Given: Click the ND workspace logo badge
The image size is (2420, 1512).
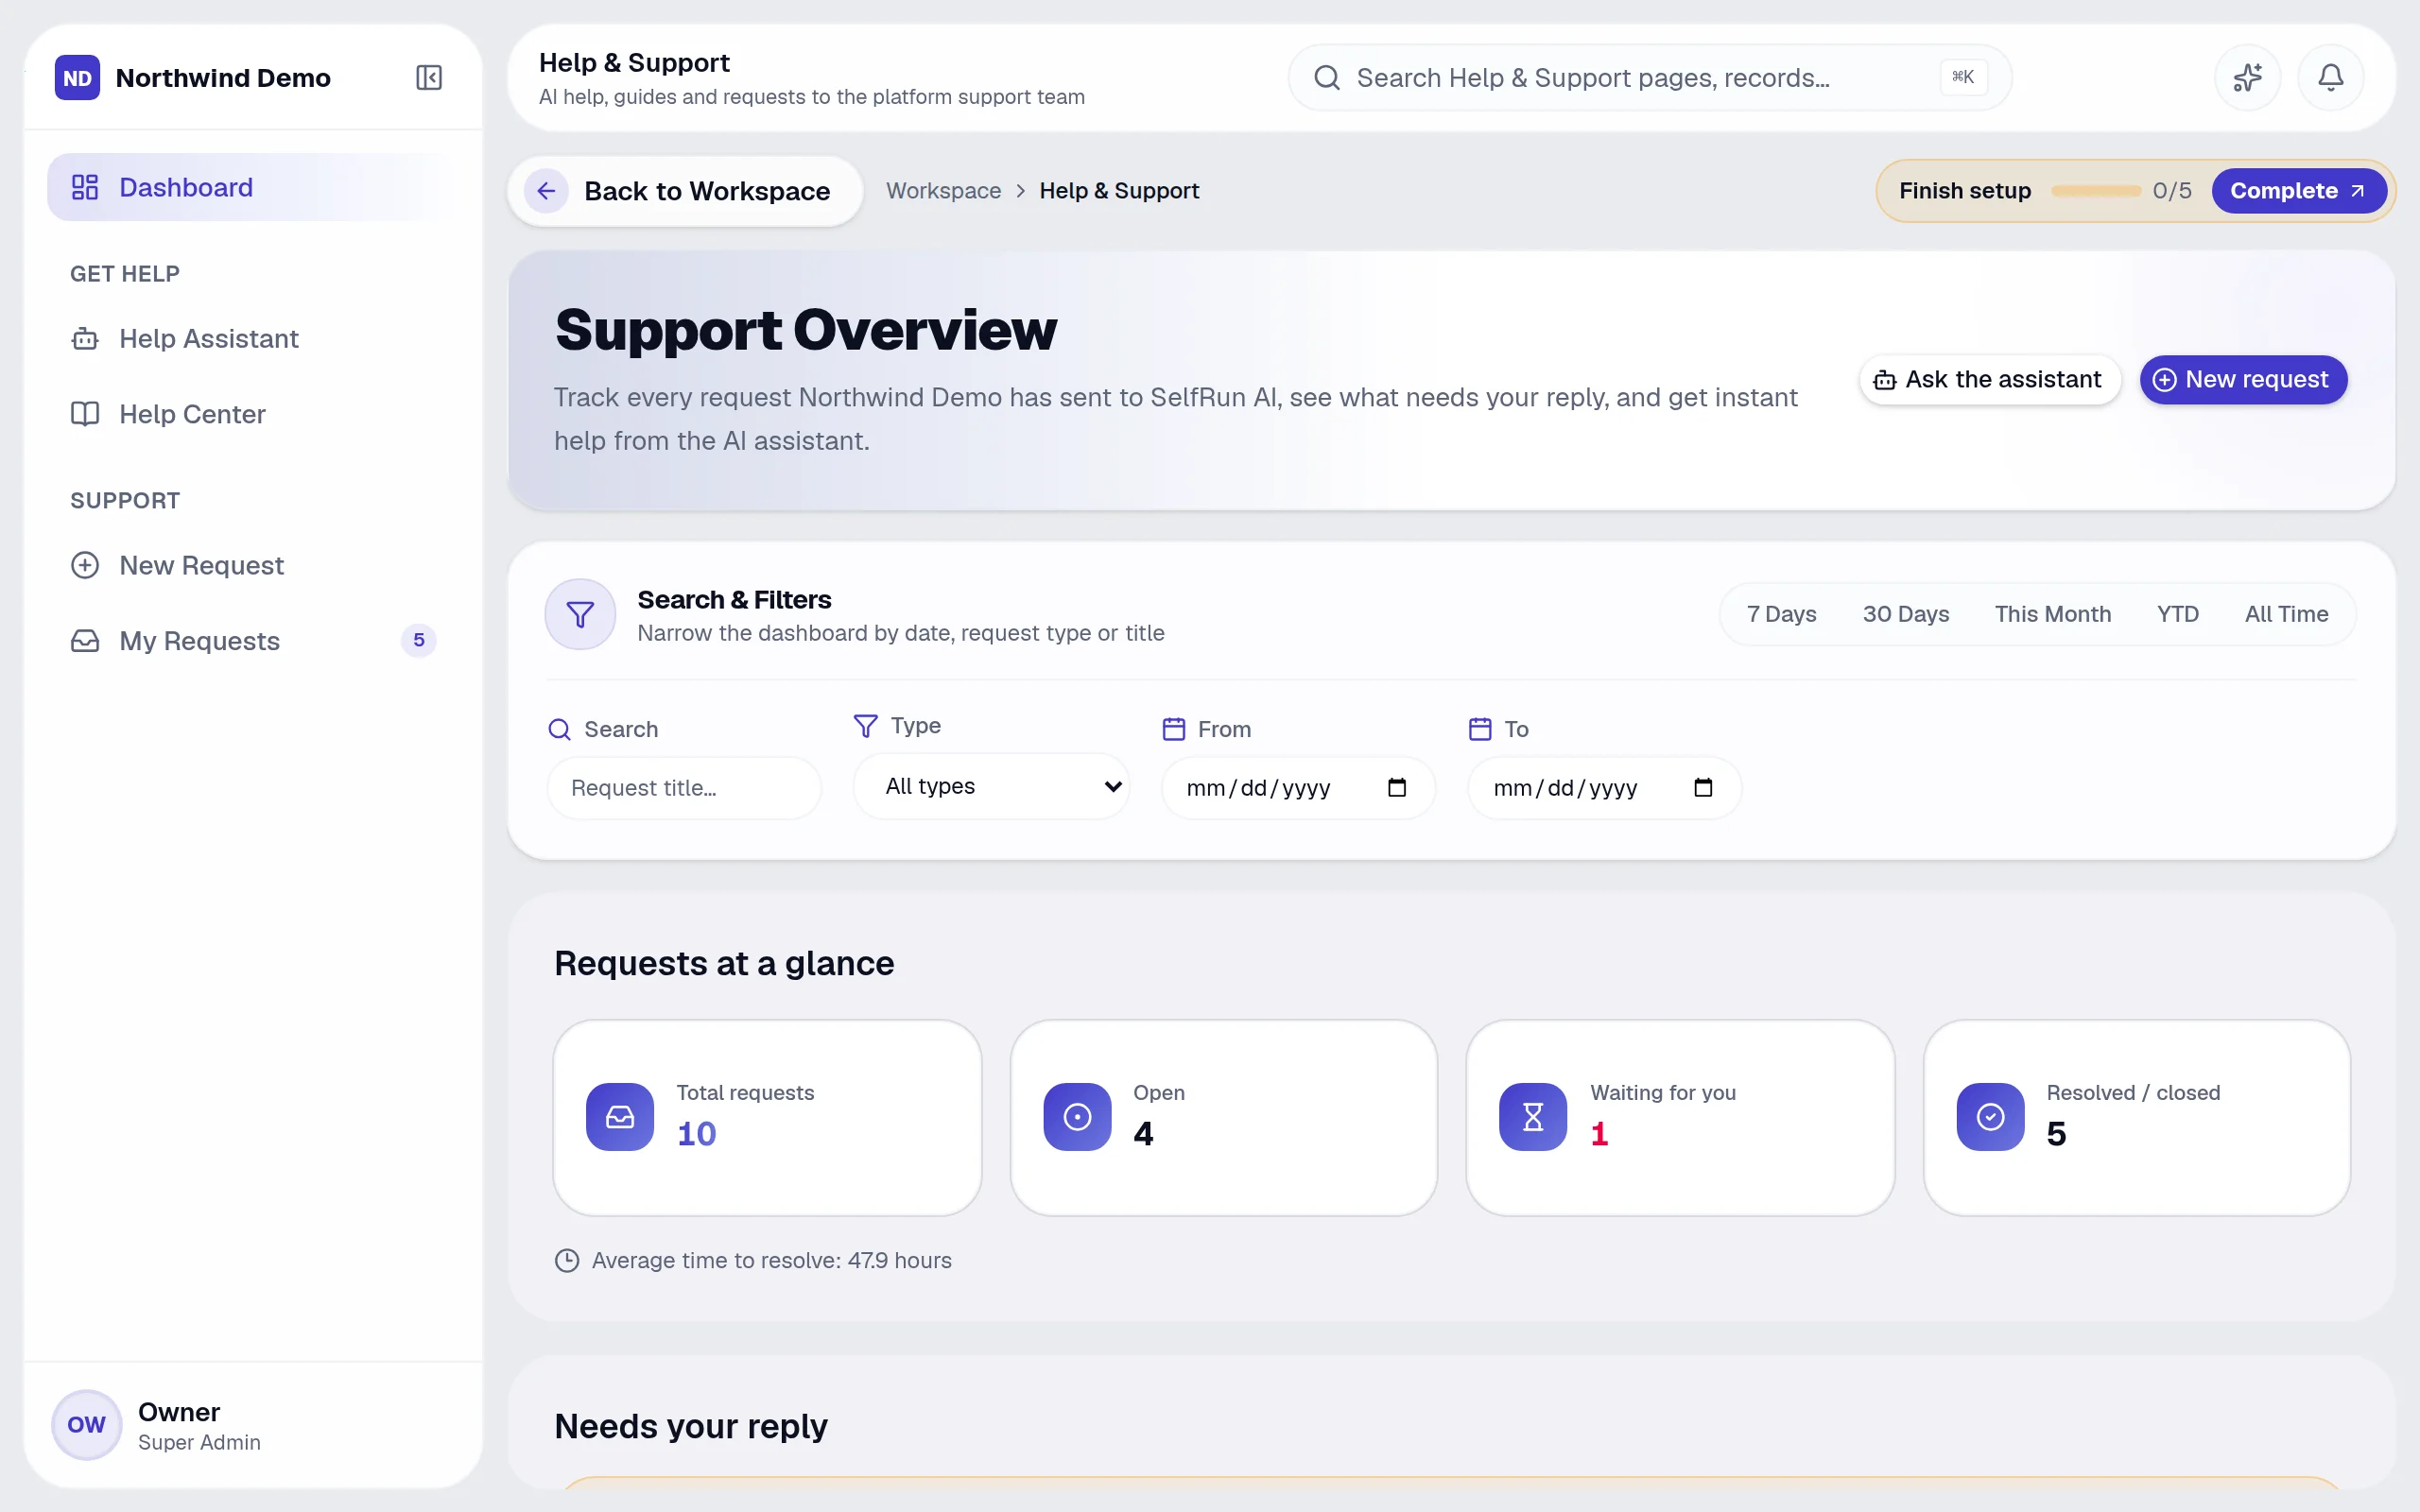Looking at the screenshot, I should pos(77,78).
